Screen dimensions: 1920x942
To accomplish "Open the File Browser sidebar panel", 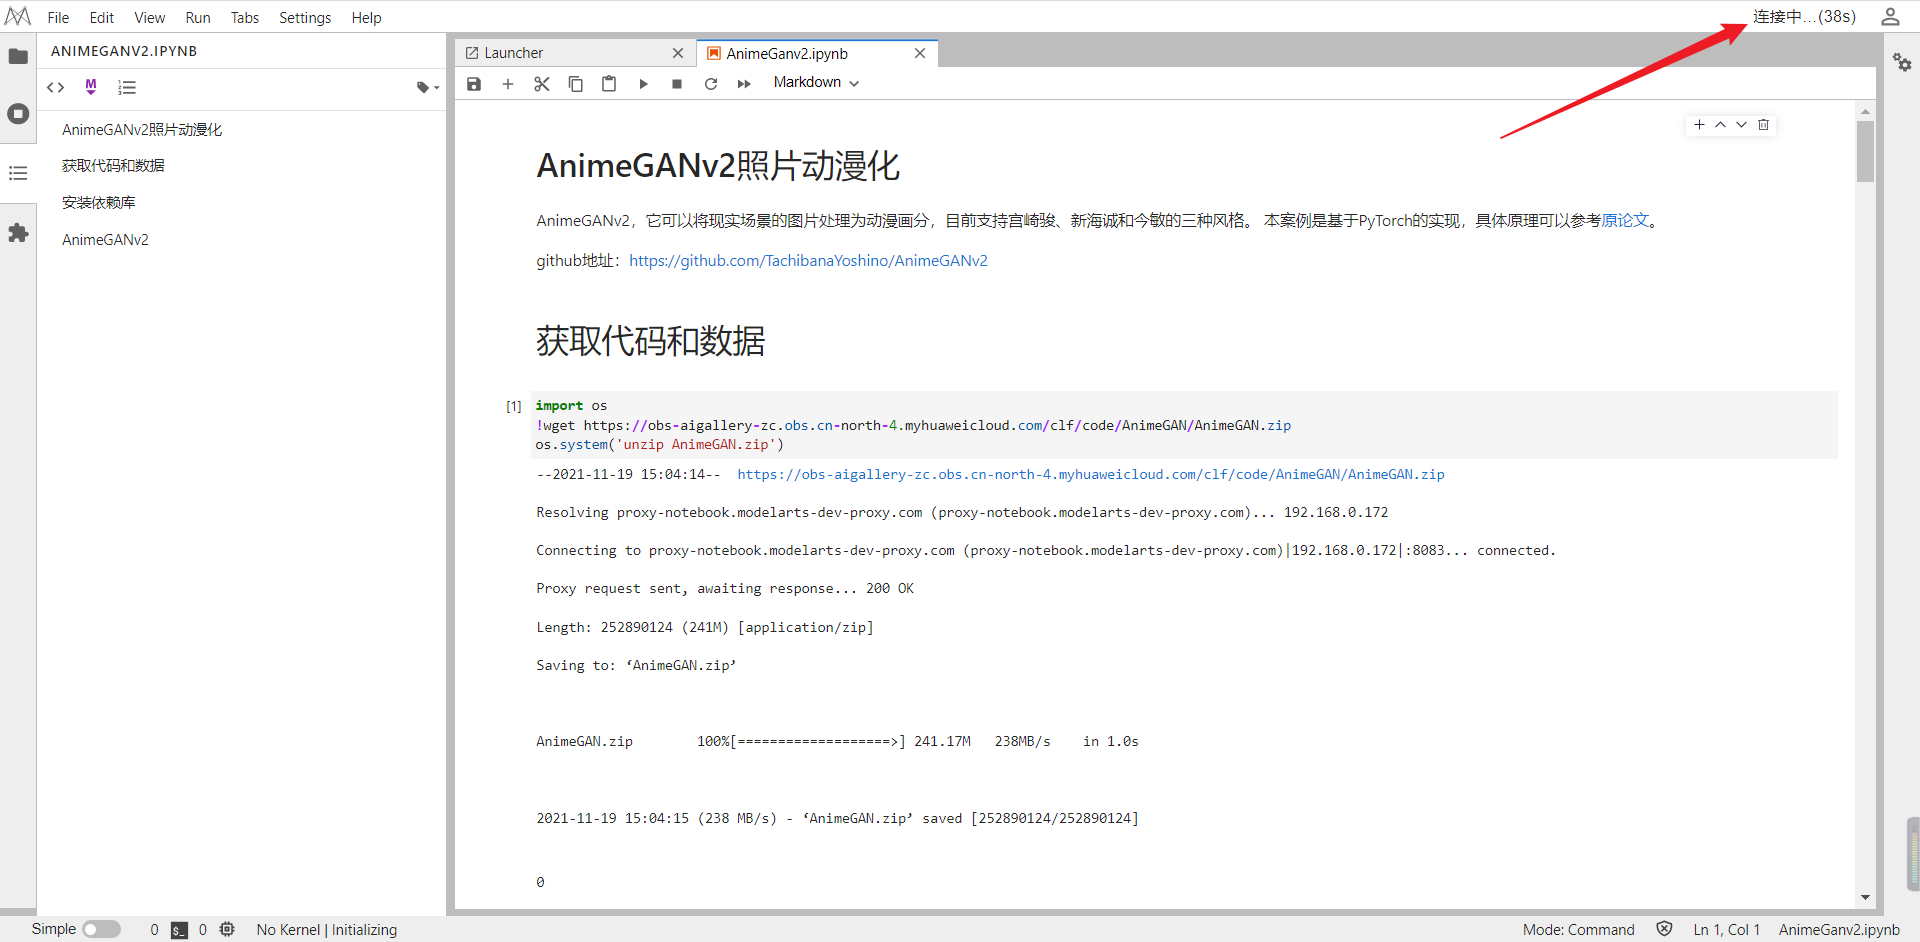I will tap(18, 56).
